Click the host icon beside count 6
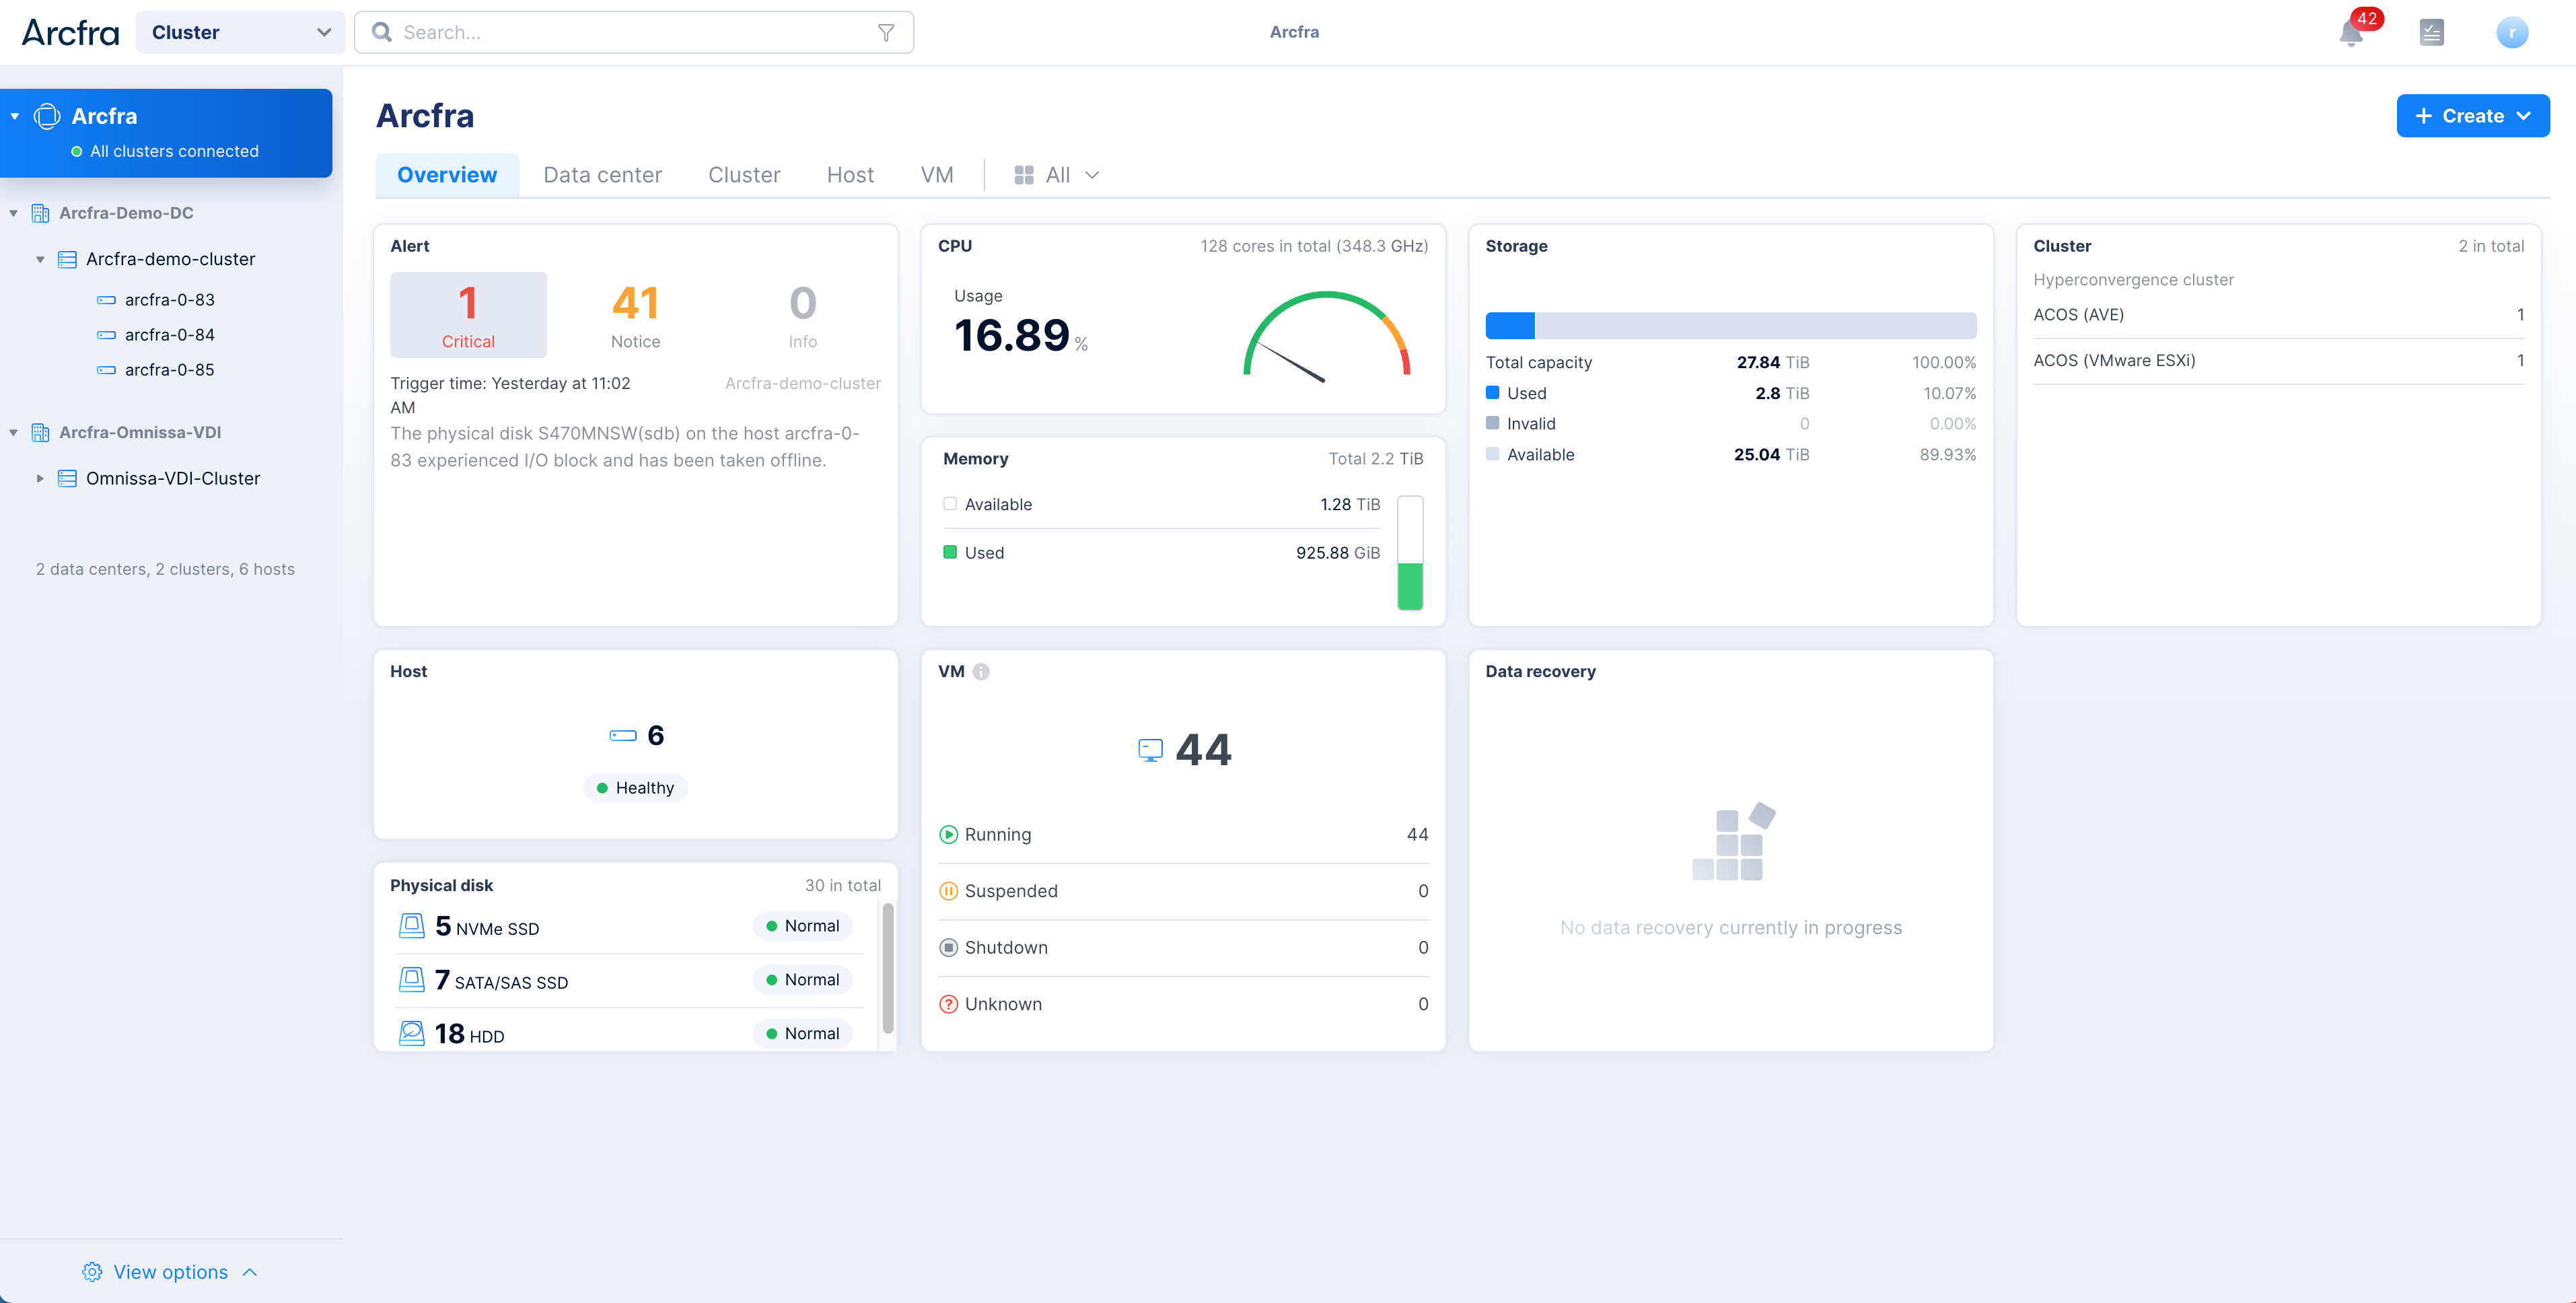 pyautogui.click(x=623, y=736)
